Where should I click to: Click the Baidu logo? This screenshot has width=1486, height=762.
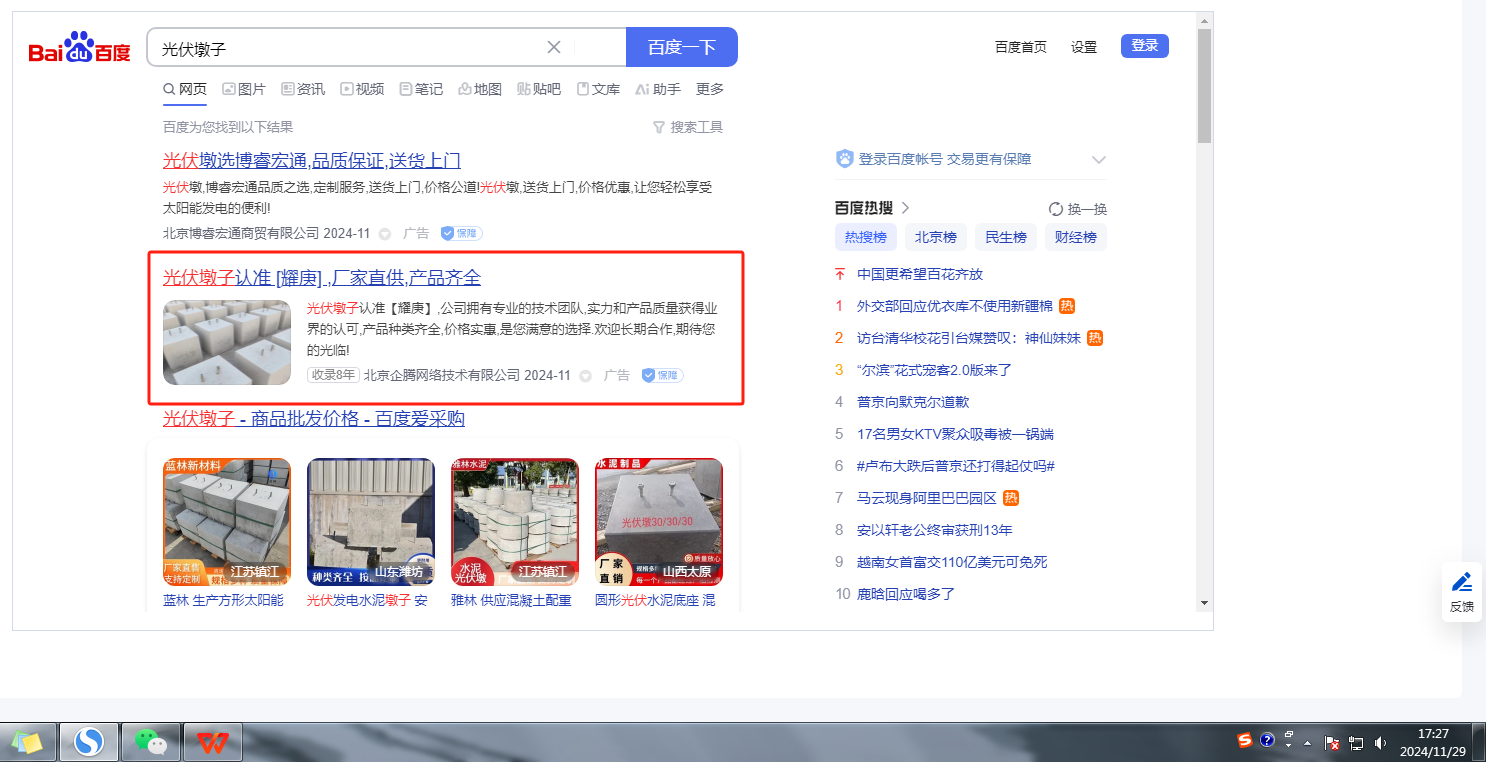[x=79, y=47]
